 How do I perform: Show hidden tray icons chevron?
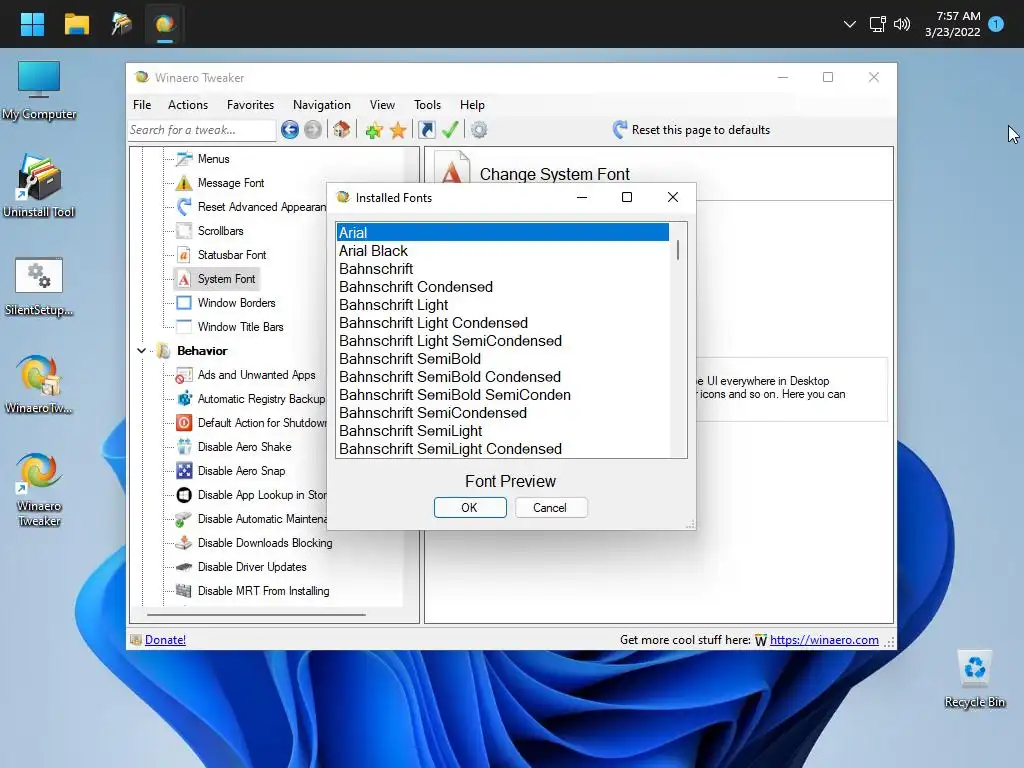pyautogui.click(x=849, y=24)
